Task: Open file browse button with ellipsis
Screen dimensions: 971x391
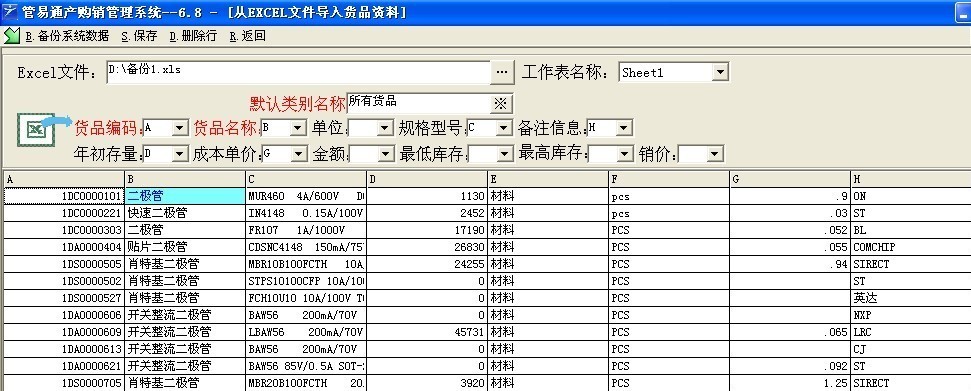Action: 503,72
